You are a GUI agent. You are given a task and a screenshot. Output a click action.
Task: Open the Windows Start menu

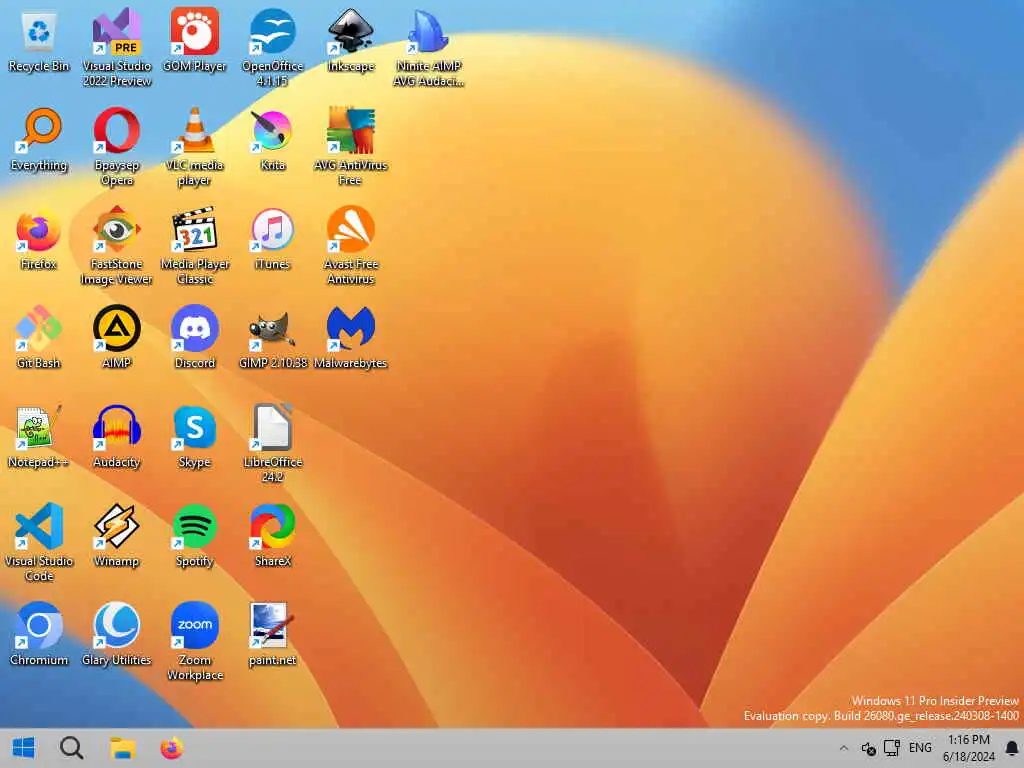[x=24, y=748]
